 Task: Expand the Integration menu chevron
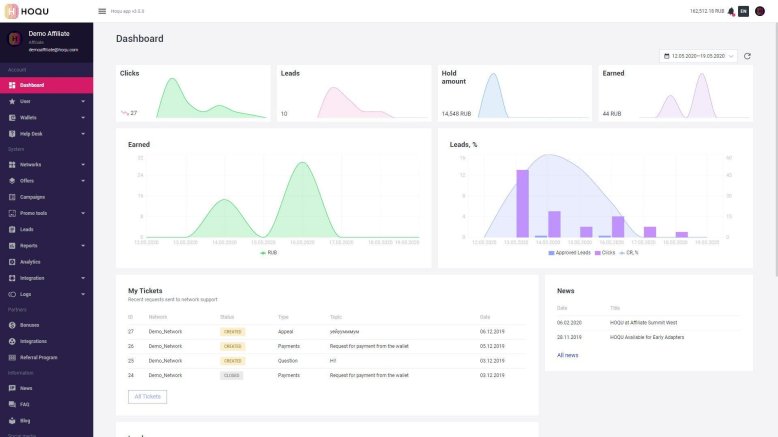tap(83, 278)
